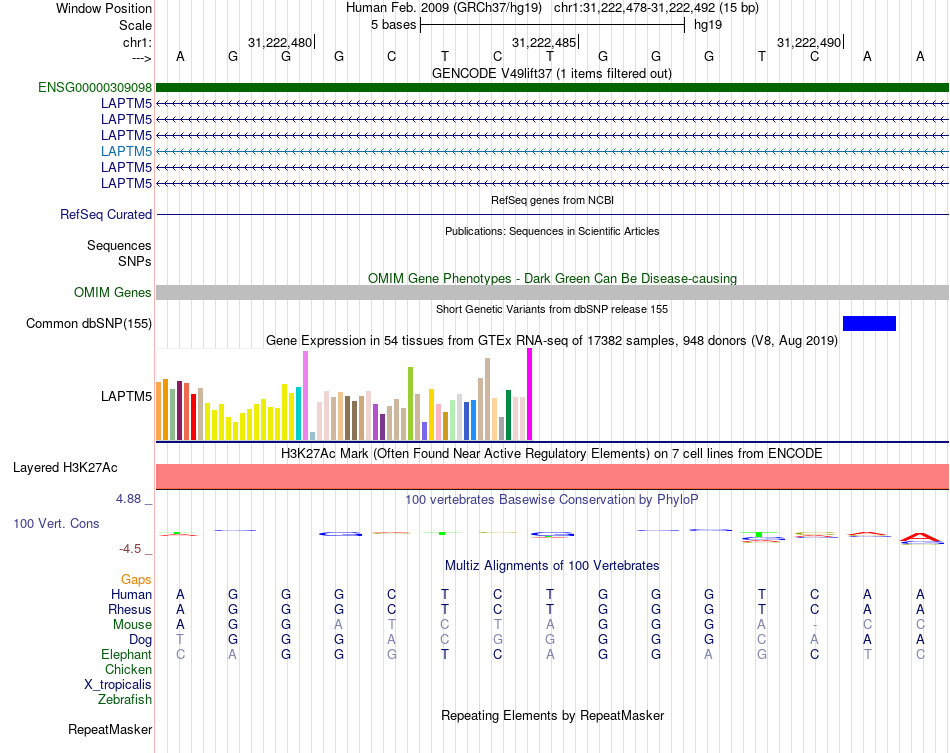Click the ENSG00000309098 gene label
The image size is (950, 753).
[95, 87]
